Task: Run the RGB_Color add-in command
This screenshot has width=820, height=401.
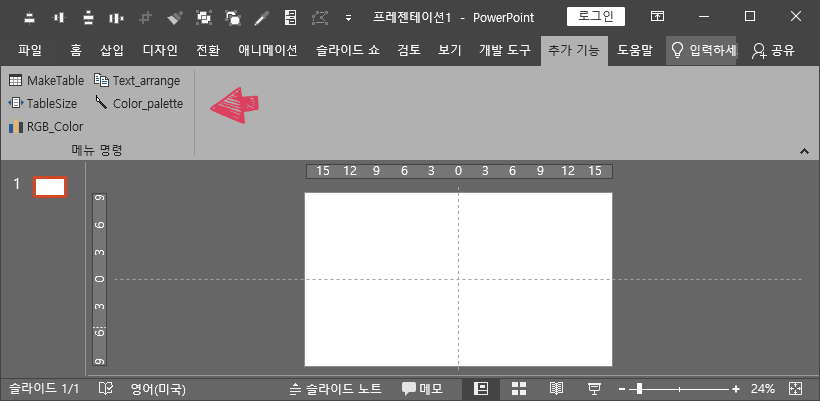Action: (45, 127)
